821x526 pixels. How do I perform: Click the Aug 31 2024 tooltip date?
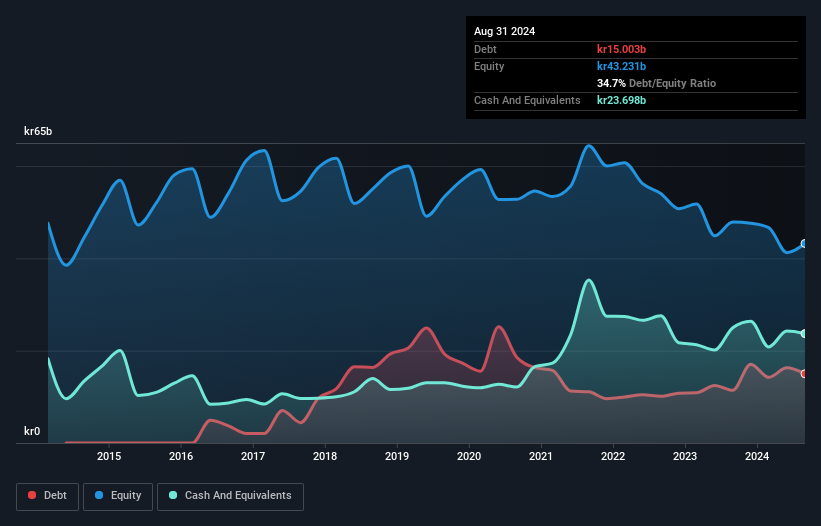[505, 31]
